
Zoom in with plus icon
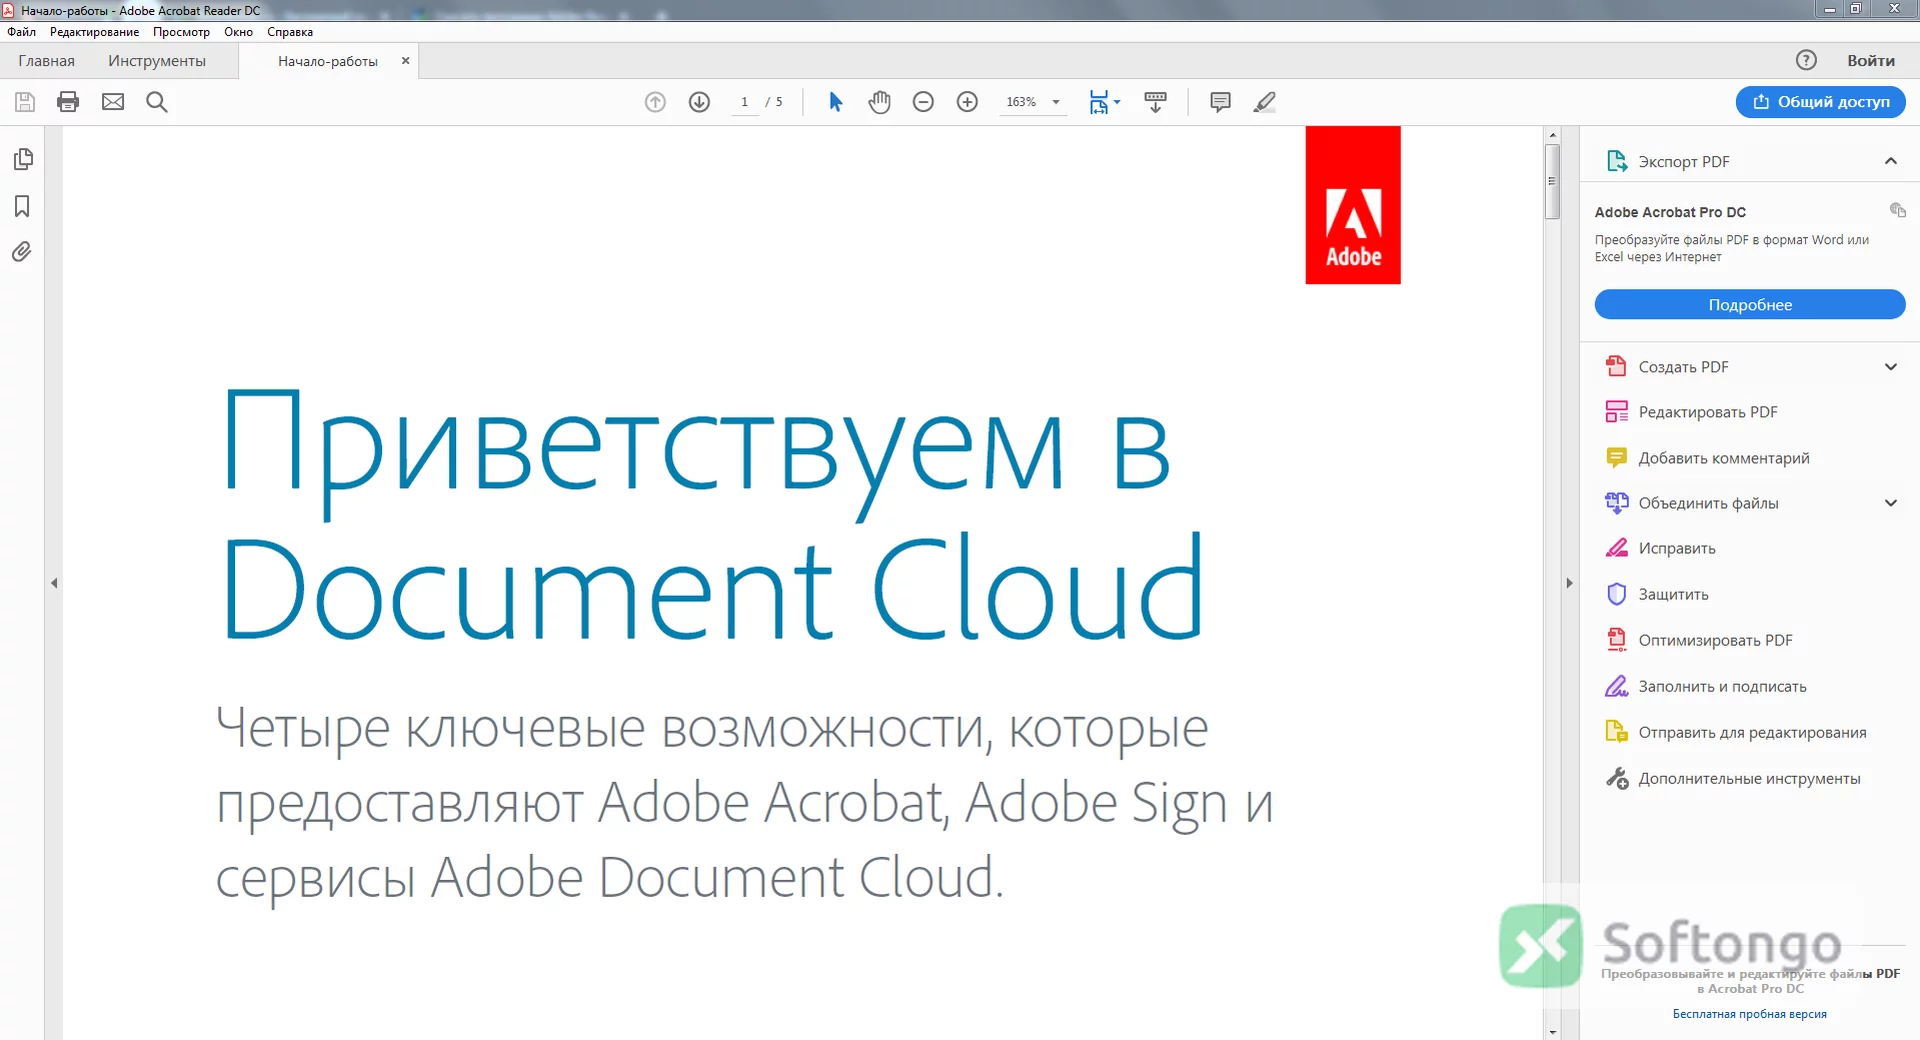(967, 102)
